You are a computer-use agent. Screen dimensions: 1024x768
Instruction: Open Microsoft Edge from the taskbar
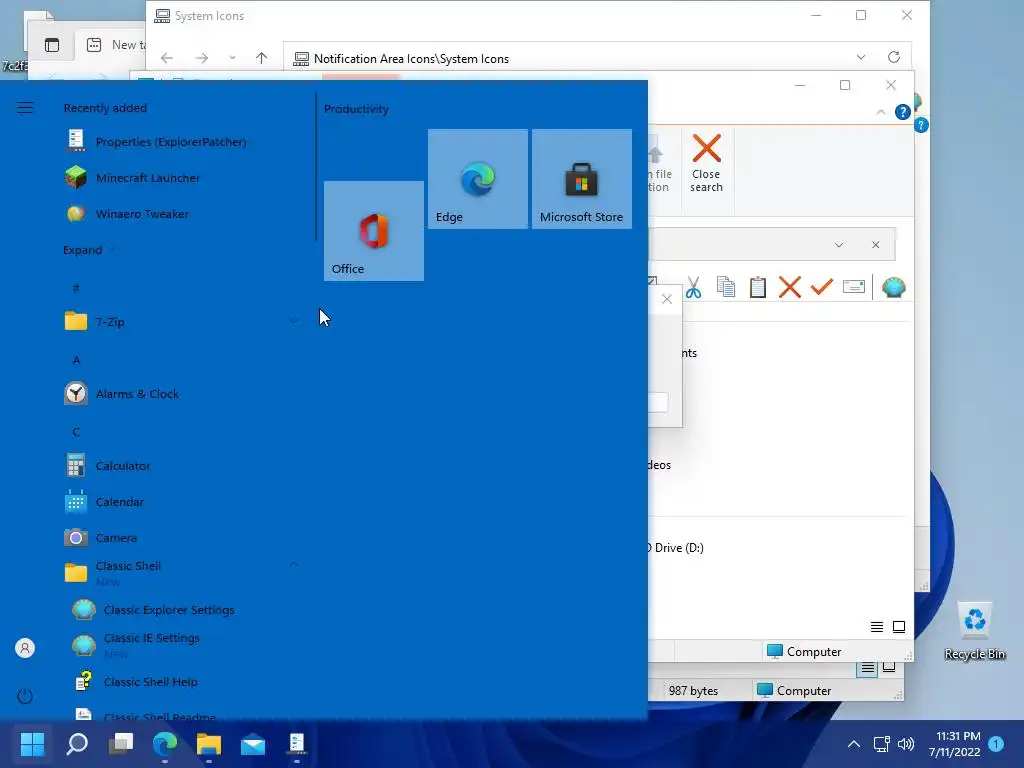tap(165, 743)
